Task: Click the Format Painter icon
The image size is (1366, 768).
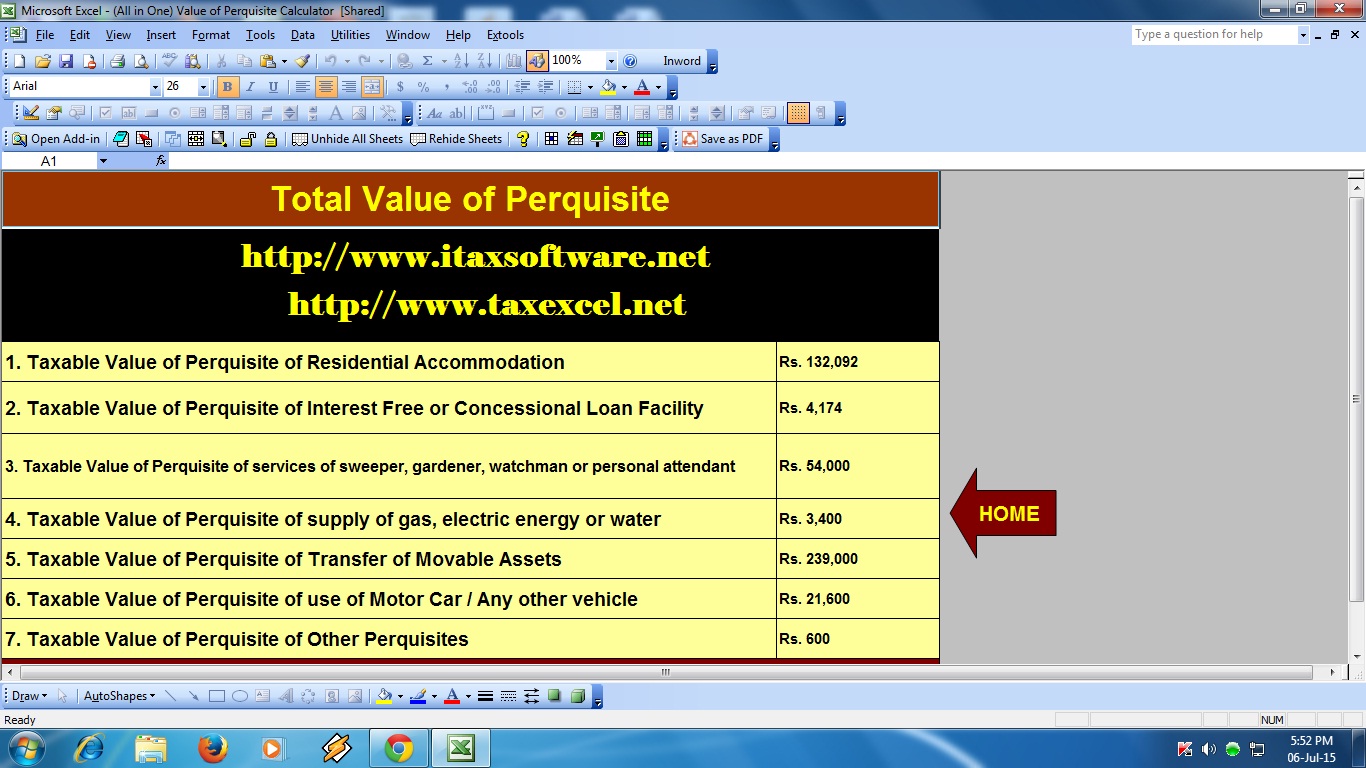Action: tap(303, 60)
